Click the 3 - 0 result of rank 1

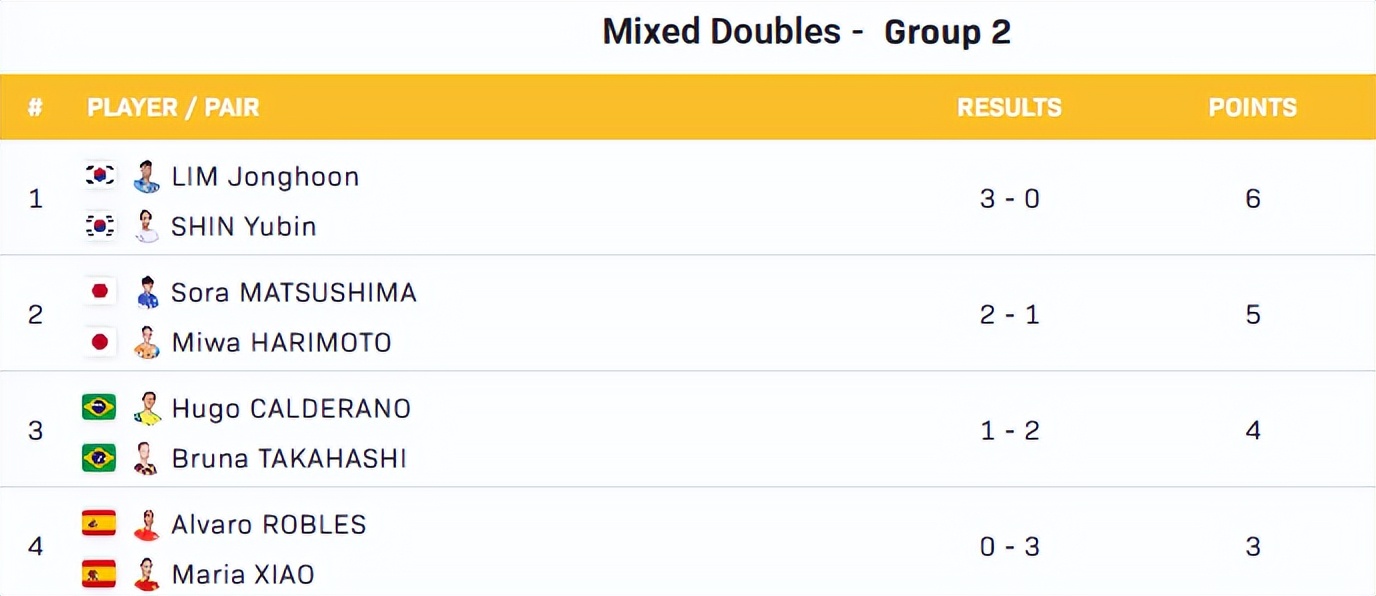click(1009, 199)
